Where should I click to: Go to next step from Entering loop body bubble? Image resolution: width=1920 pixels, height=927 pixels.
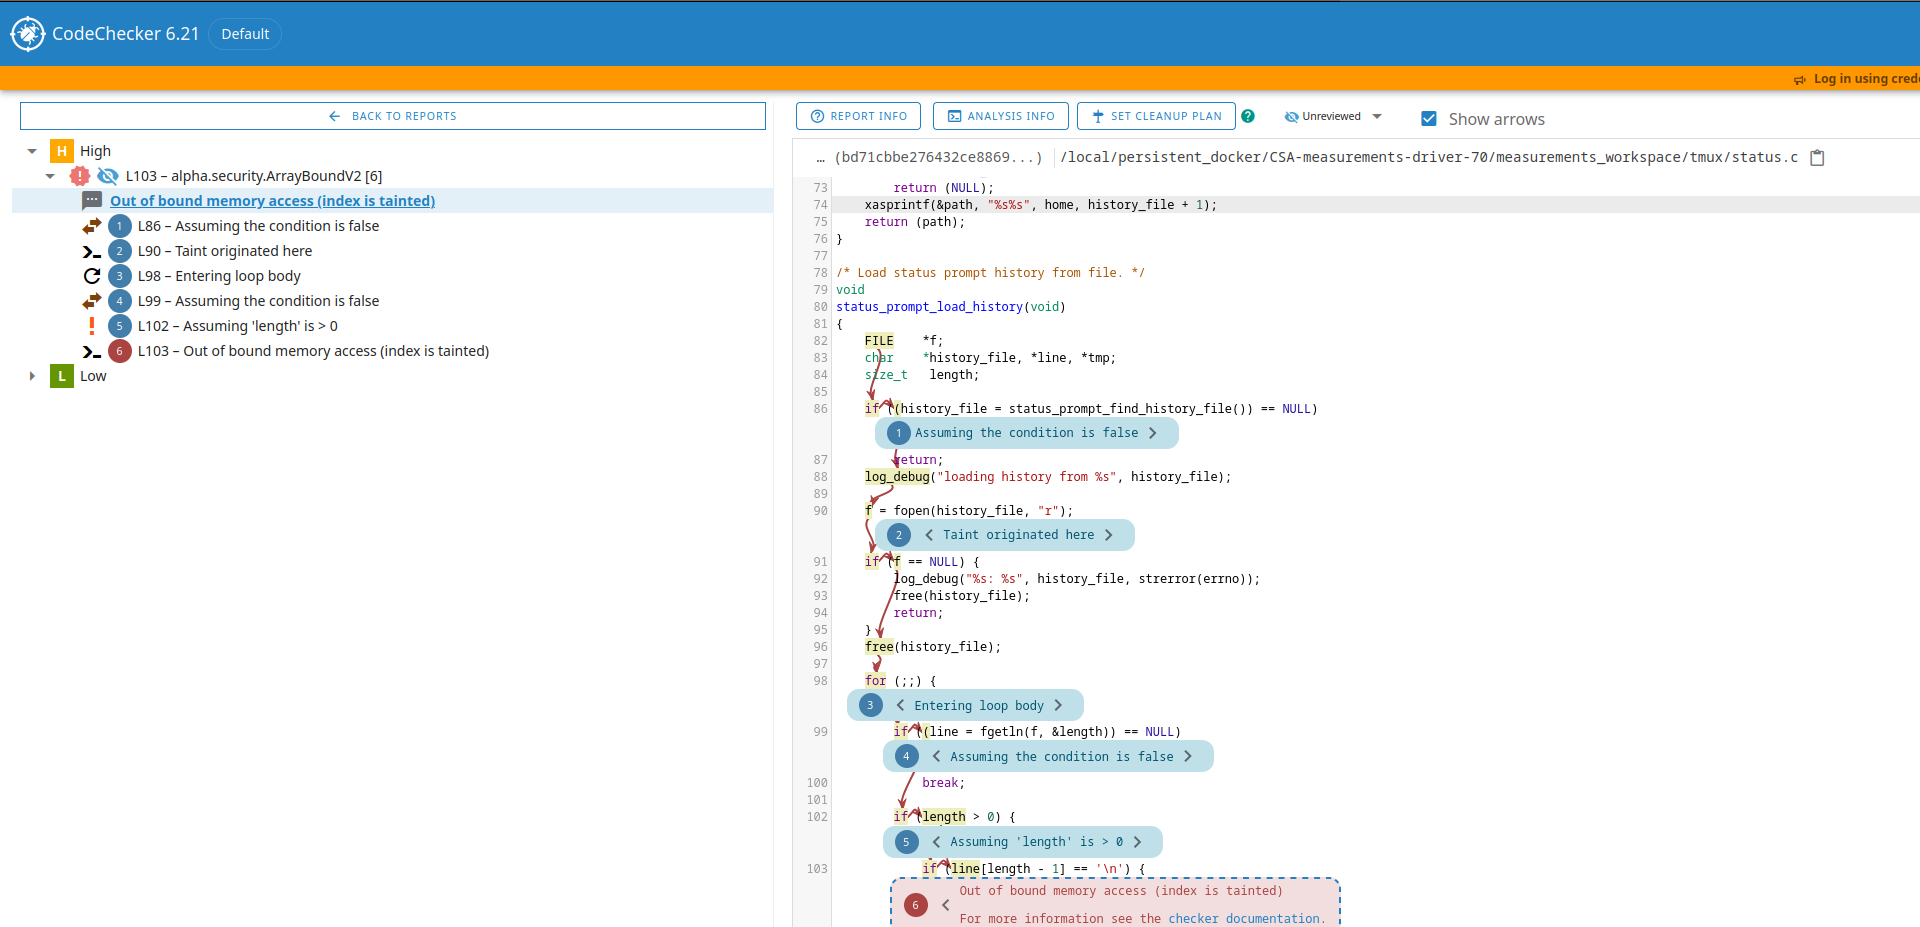[1058, 705]
